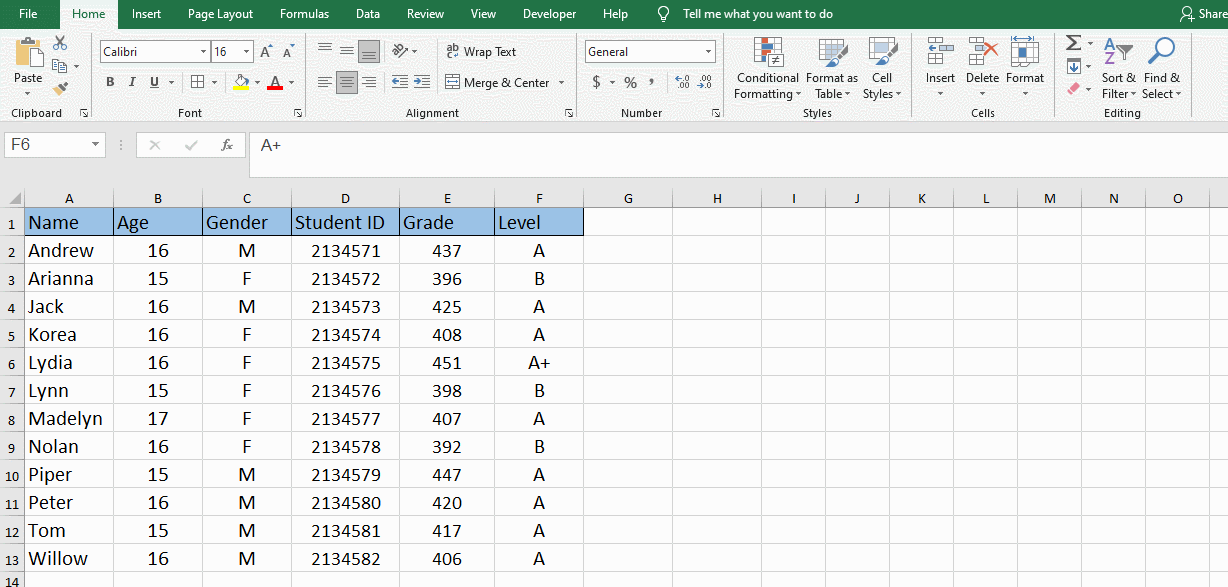The image size is (1228, 587).
Task: Click the Share button
Action: point(1203,14)
